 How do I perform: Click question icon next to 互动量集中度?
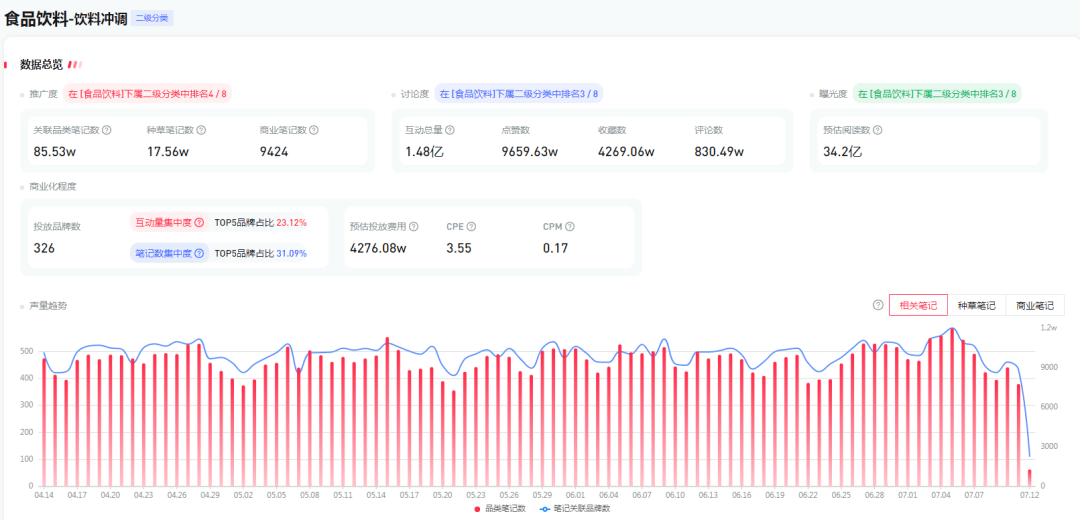[199, 223]
